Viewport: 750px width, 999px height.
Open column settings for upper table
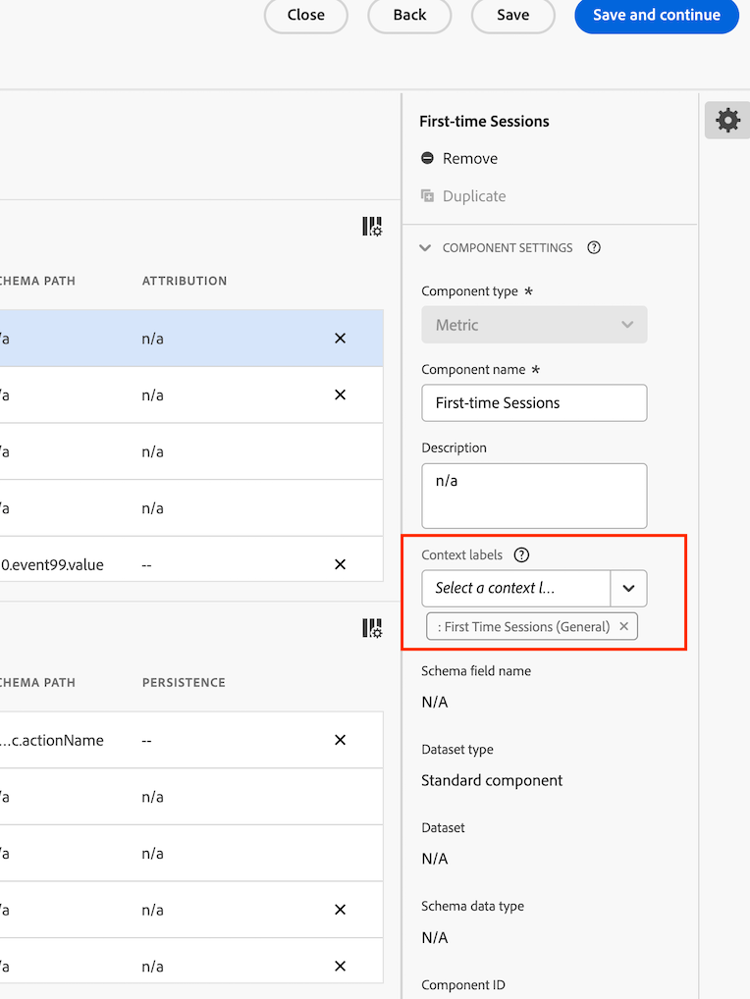point(372,227)
